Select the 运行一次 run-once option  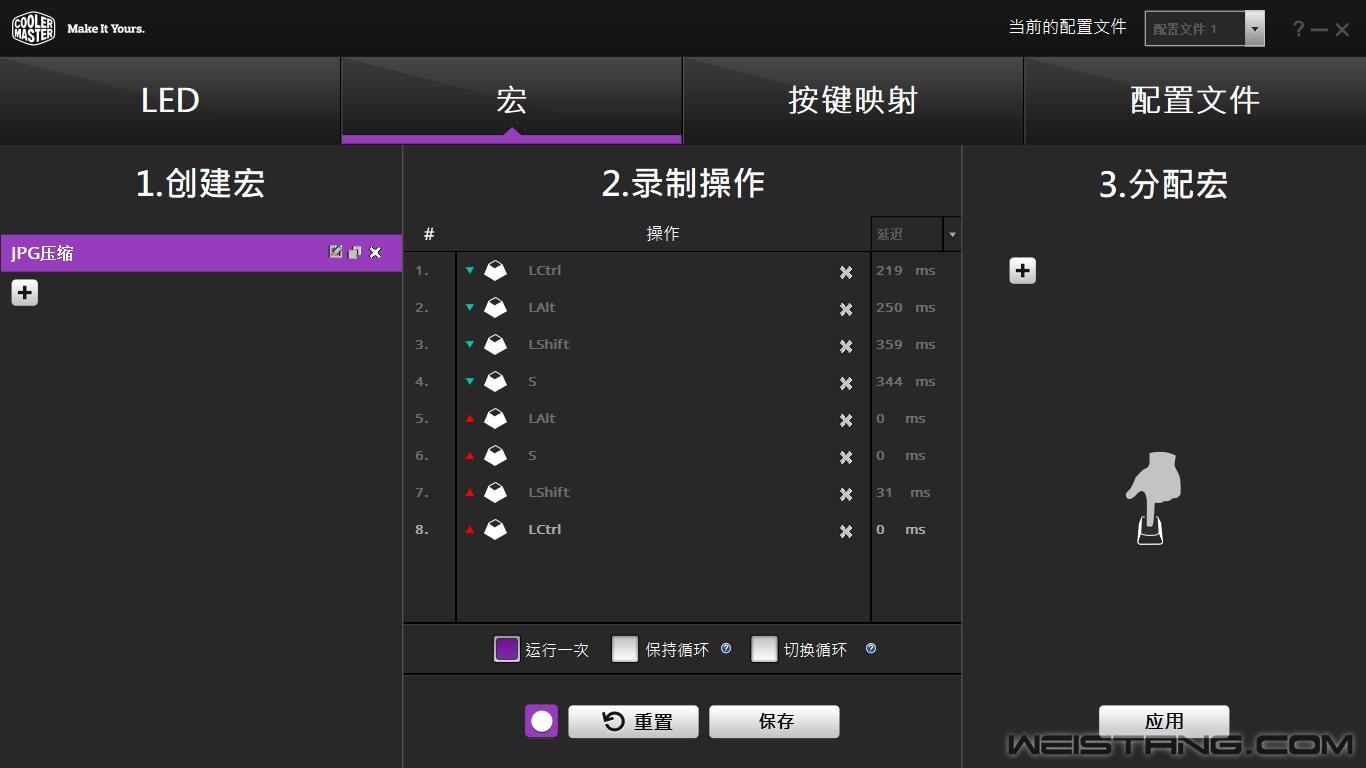pos(507,649)
